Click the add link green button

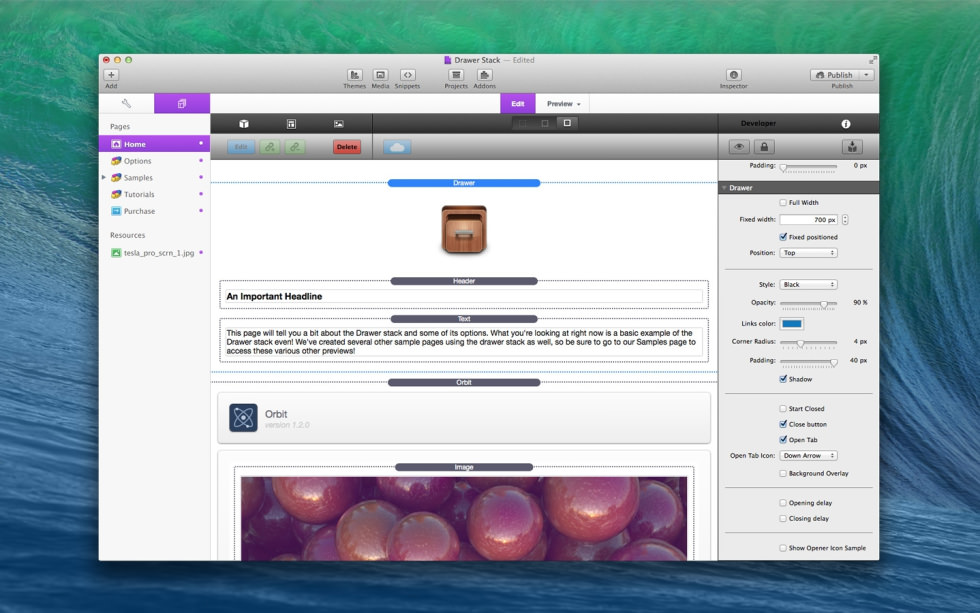[x=269, y=147]
